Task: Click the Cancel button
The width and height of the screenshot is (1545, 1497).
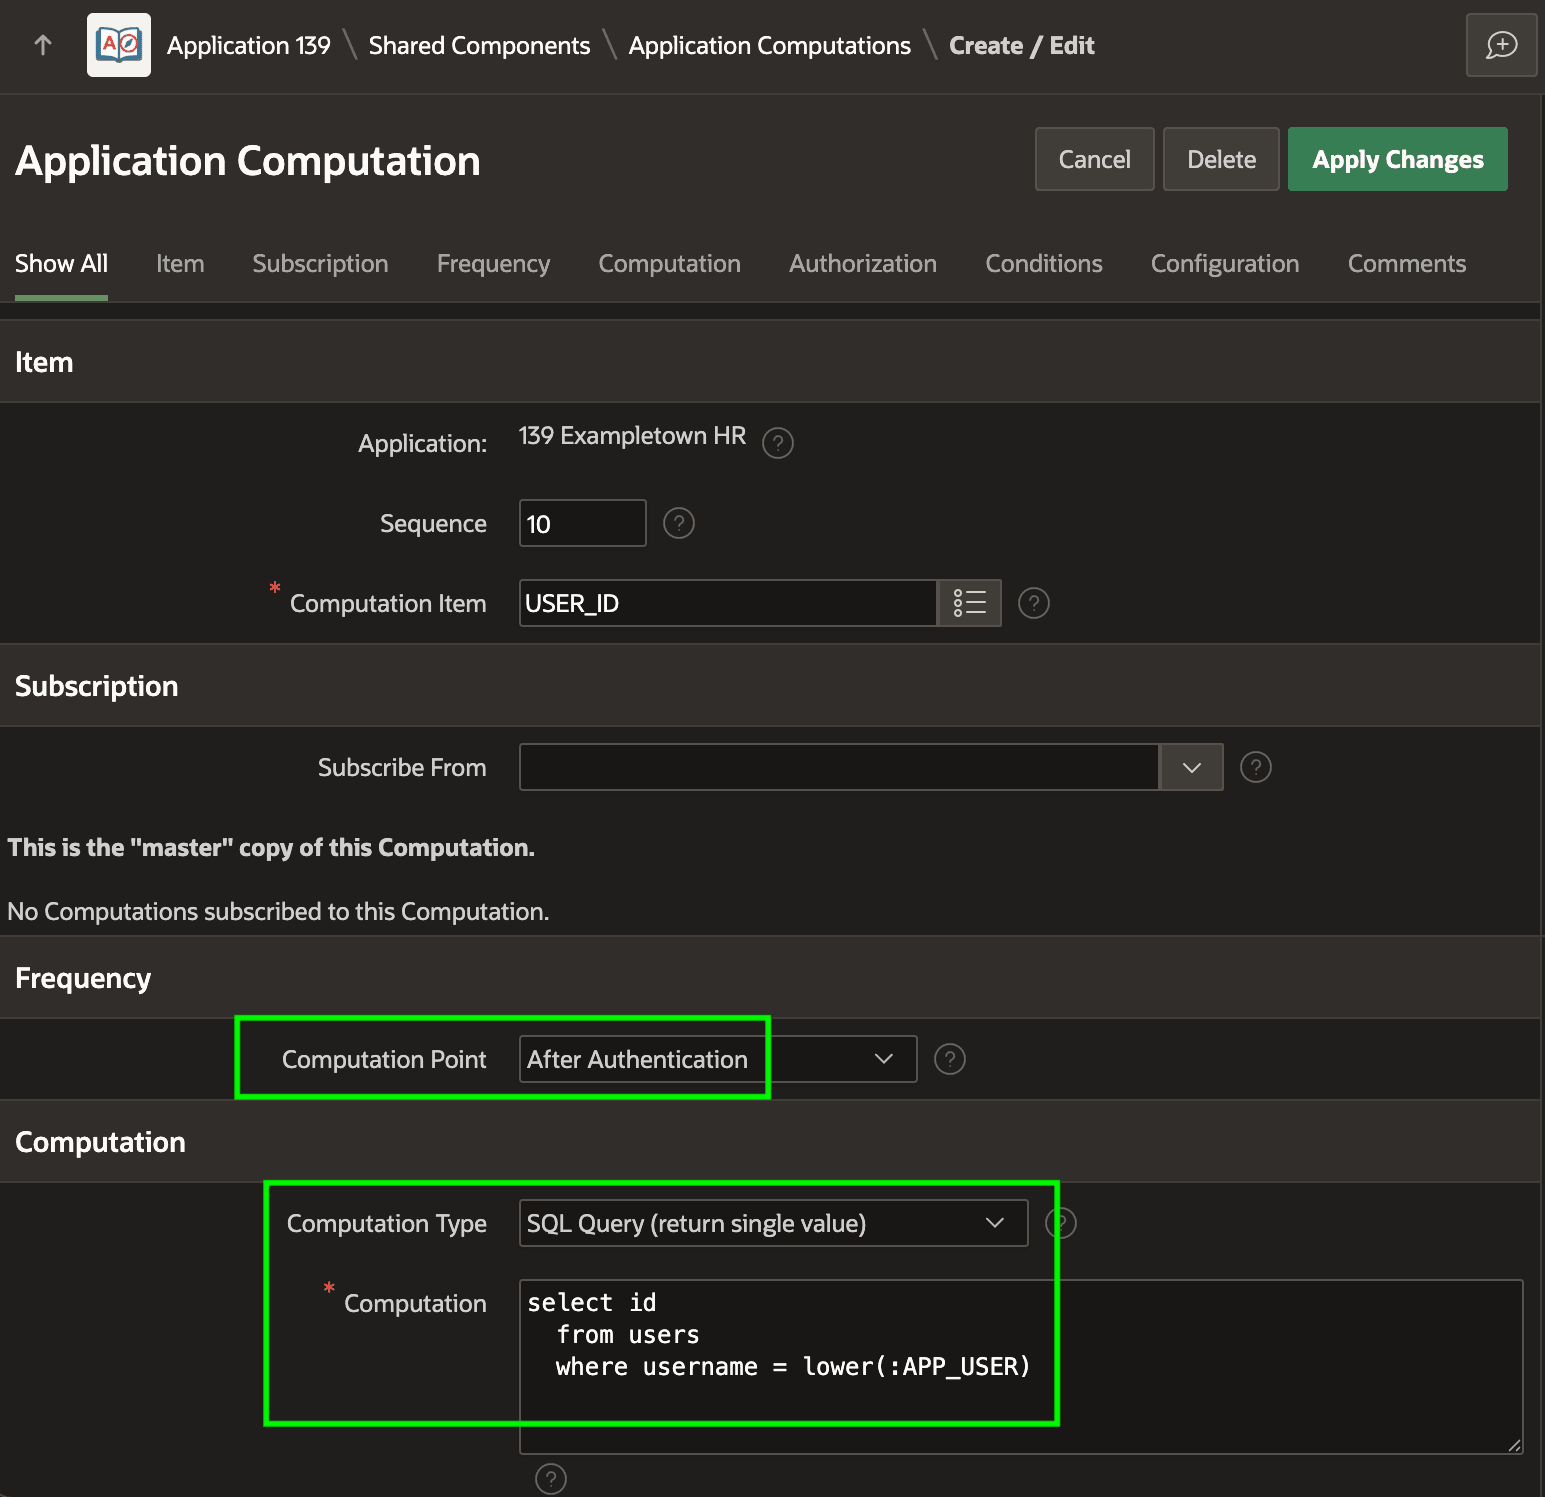Action: click(1095, 159)
